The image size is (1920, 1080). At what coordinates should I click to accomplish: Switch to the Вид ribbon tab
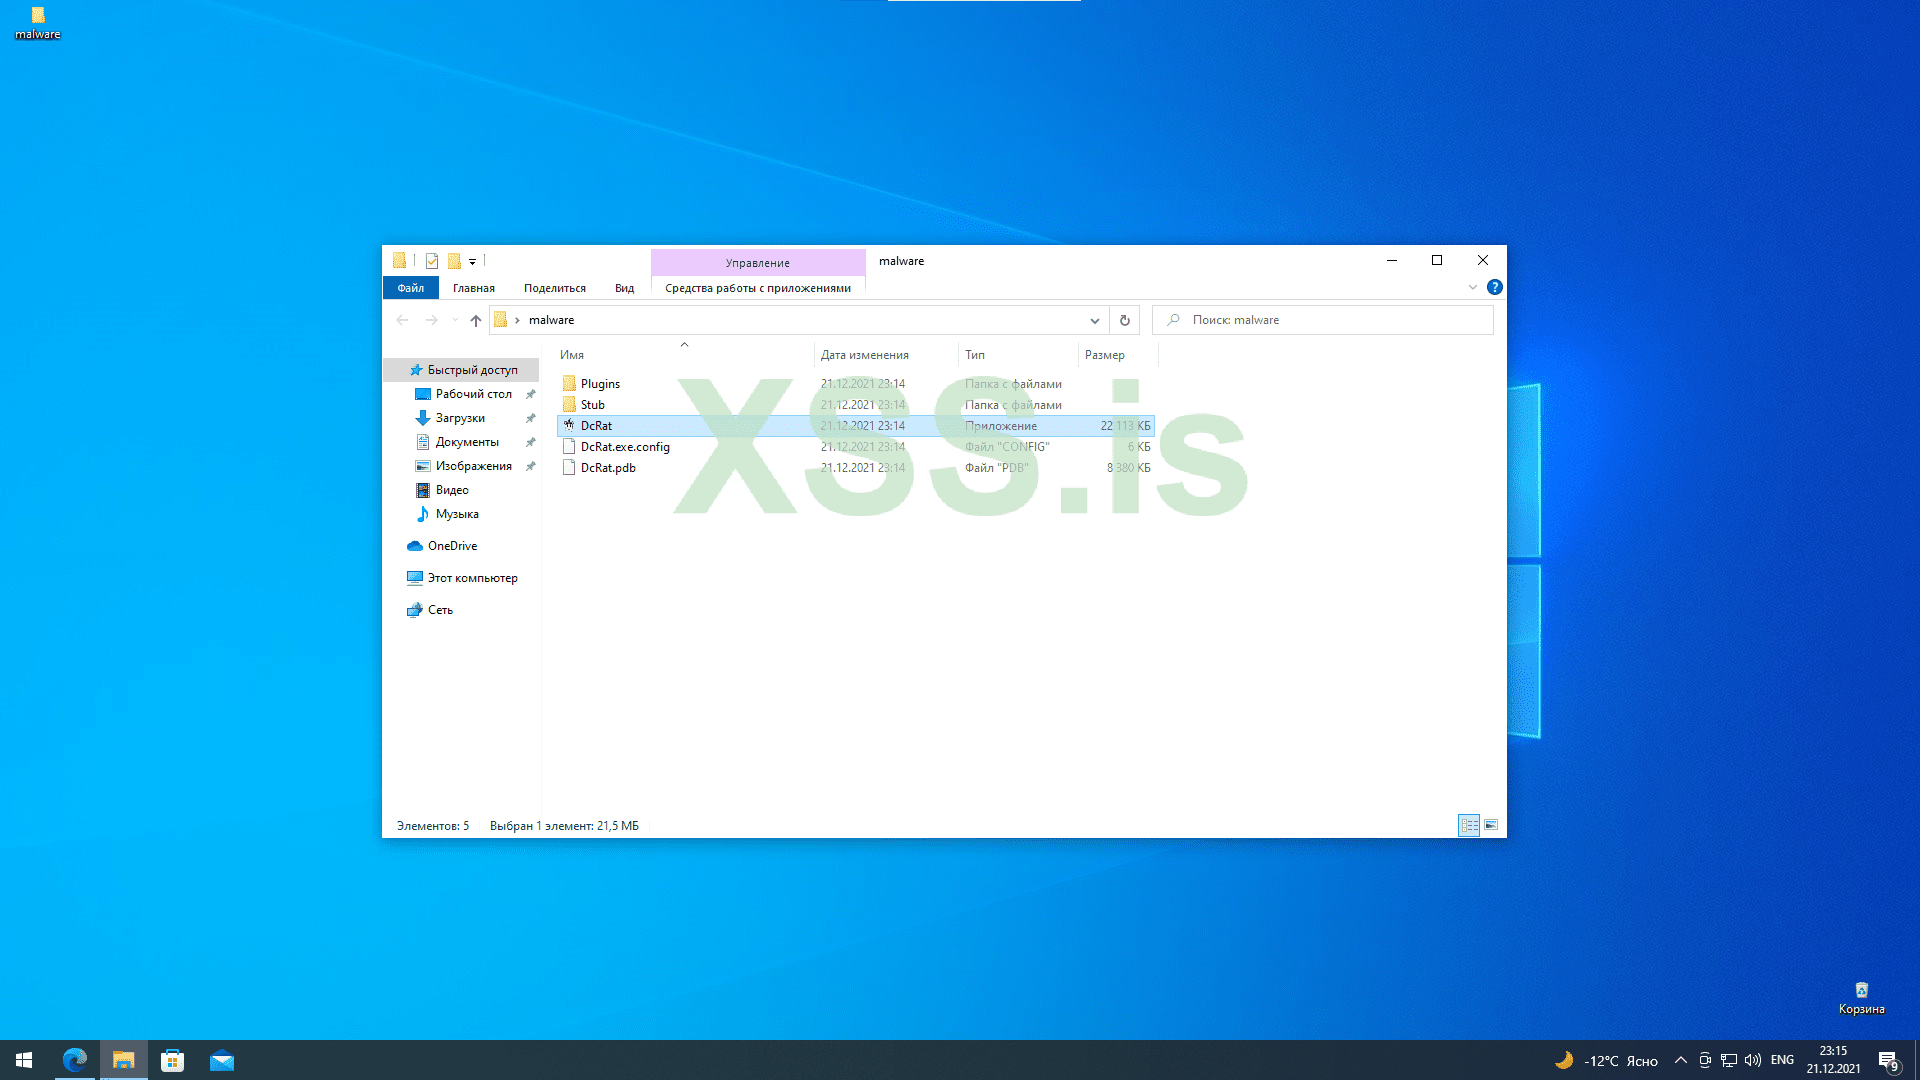click(624, 288)
